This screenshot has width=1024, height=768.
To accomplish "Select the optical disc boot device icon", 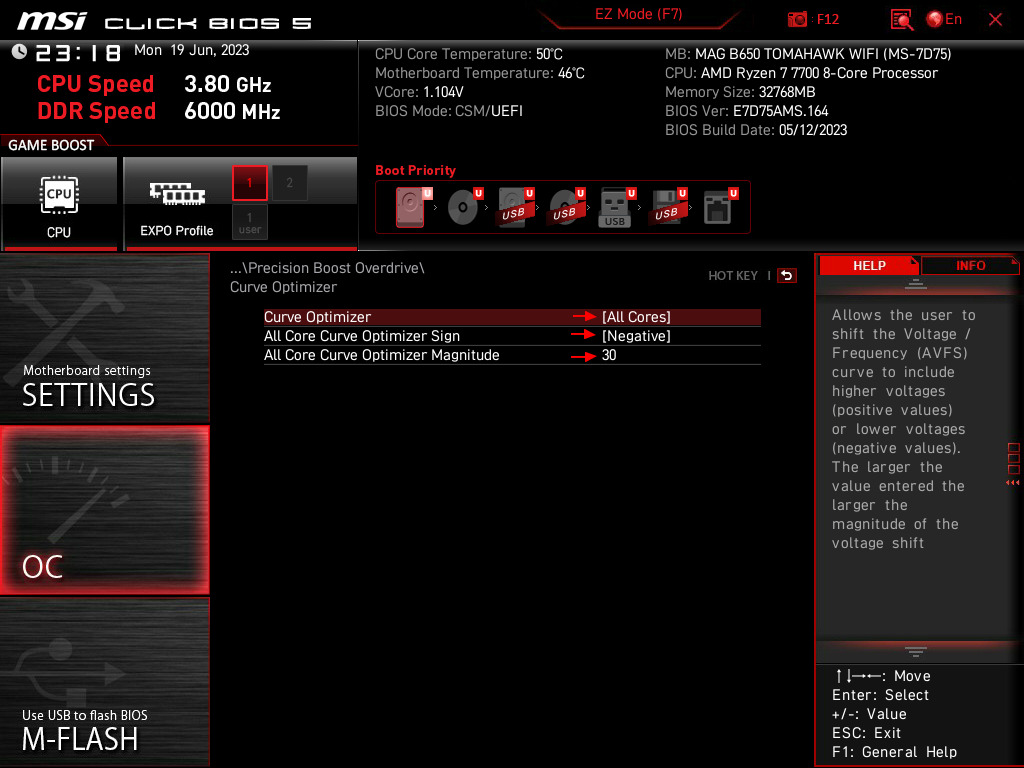I will (x=465, y=207).
